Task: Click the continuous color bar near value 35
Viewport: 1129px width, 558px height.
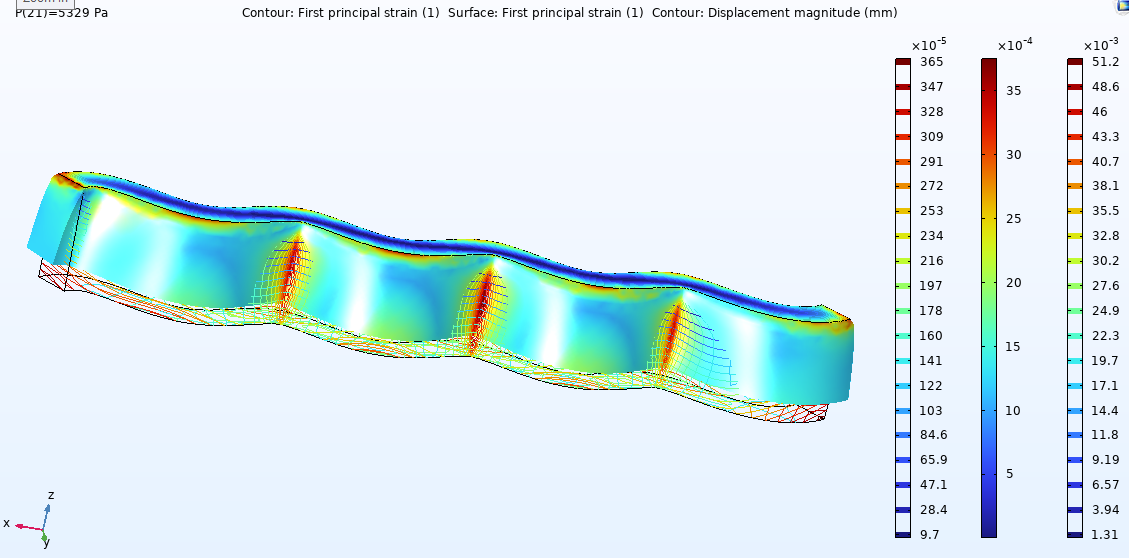Action: tap(988, 91)
